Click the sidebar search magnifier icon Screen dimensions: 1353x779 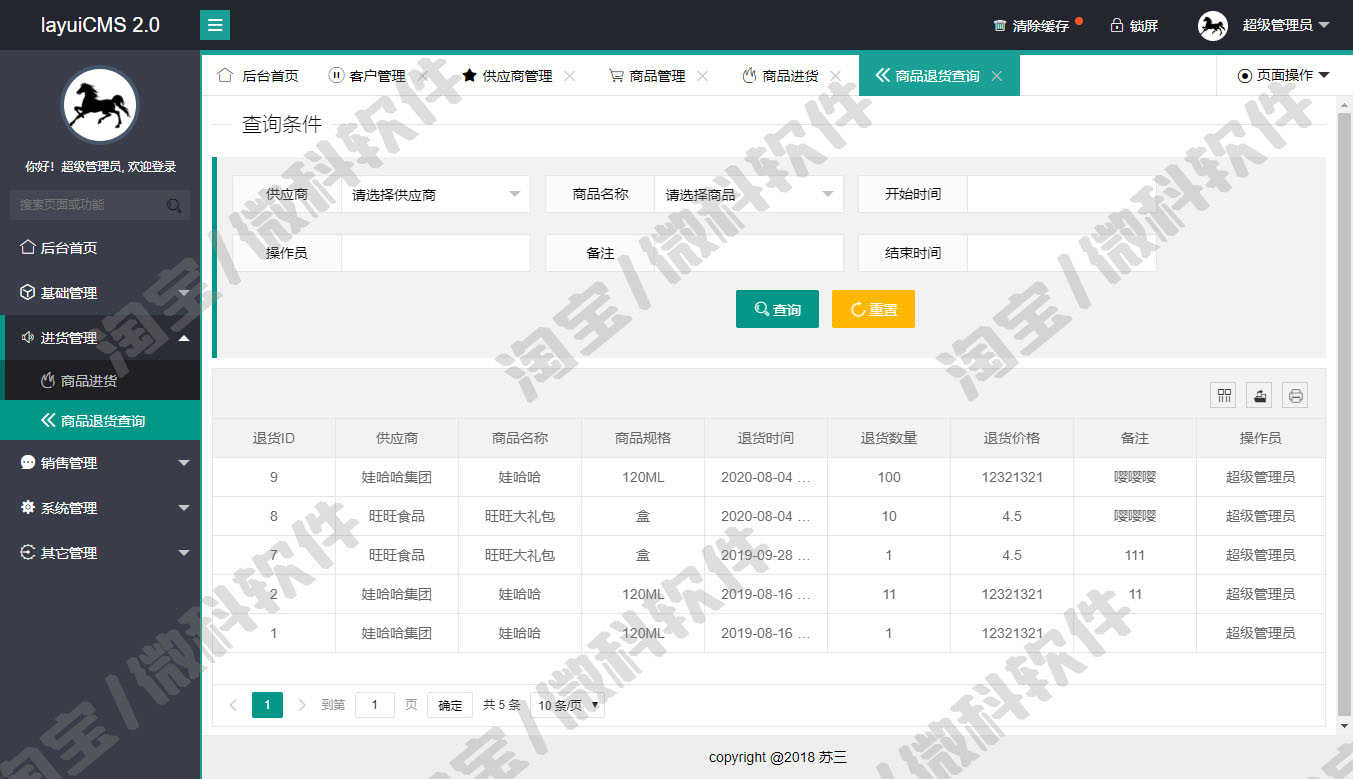tap(174, 205)
